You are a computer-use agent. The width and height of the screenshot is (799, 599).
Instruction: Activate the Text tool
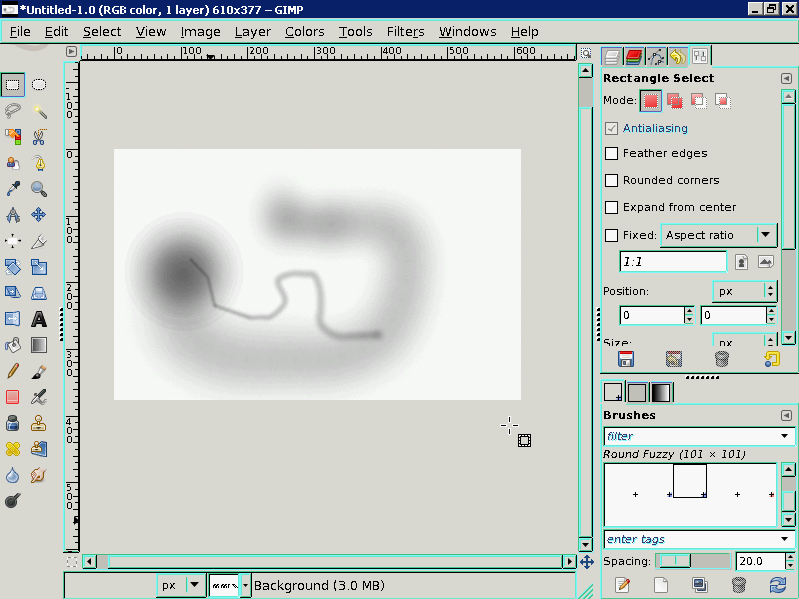[39, 319]
